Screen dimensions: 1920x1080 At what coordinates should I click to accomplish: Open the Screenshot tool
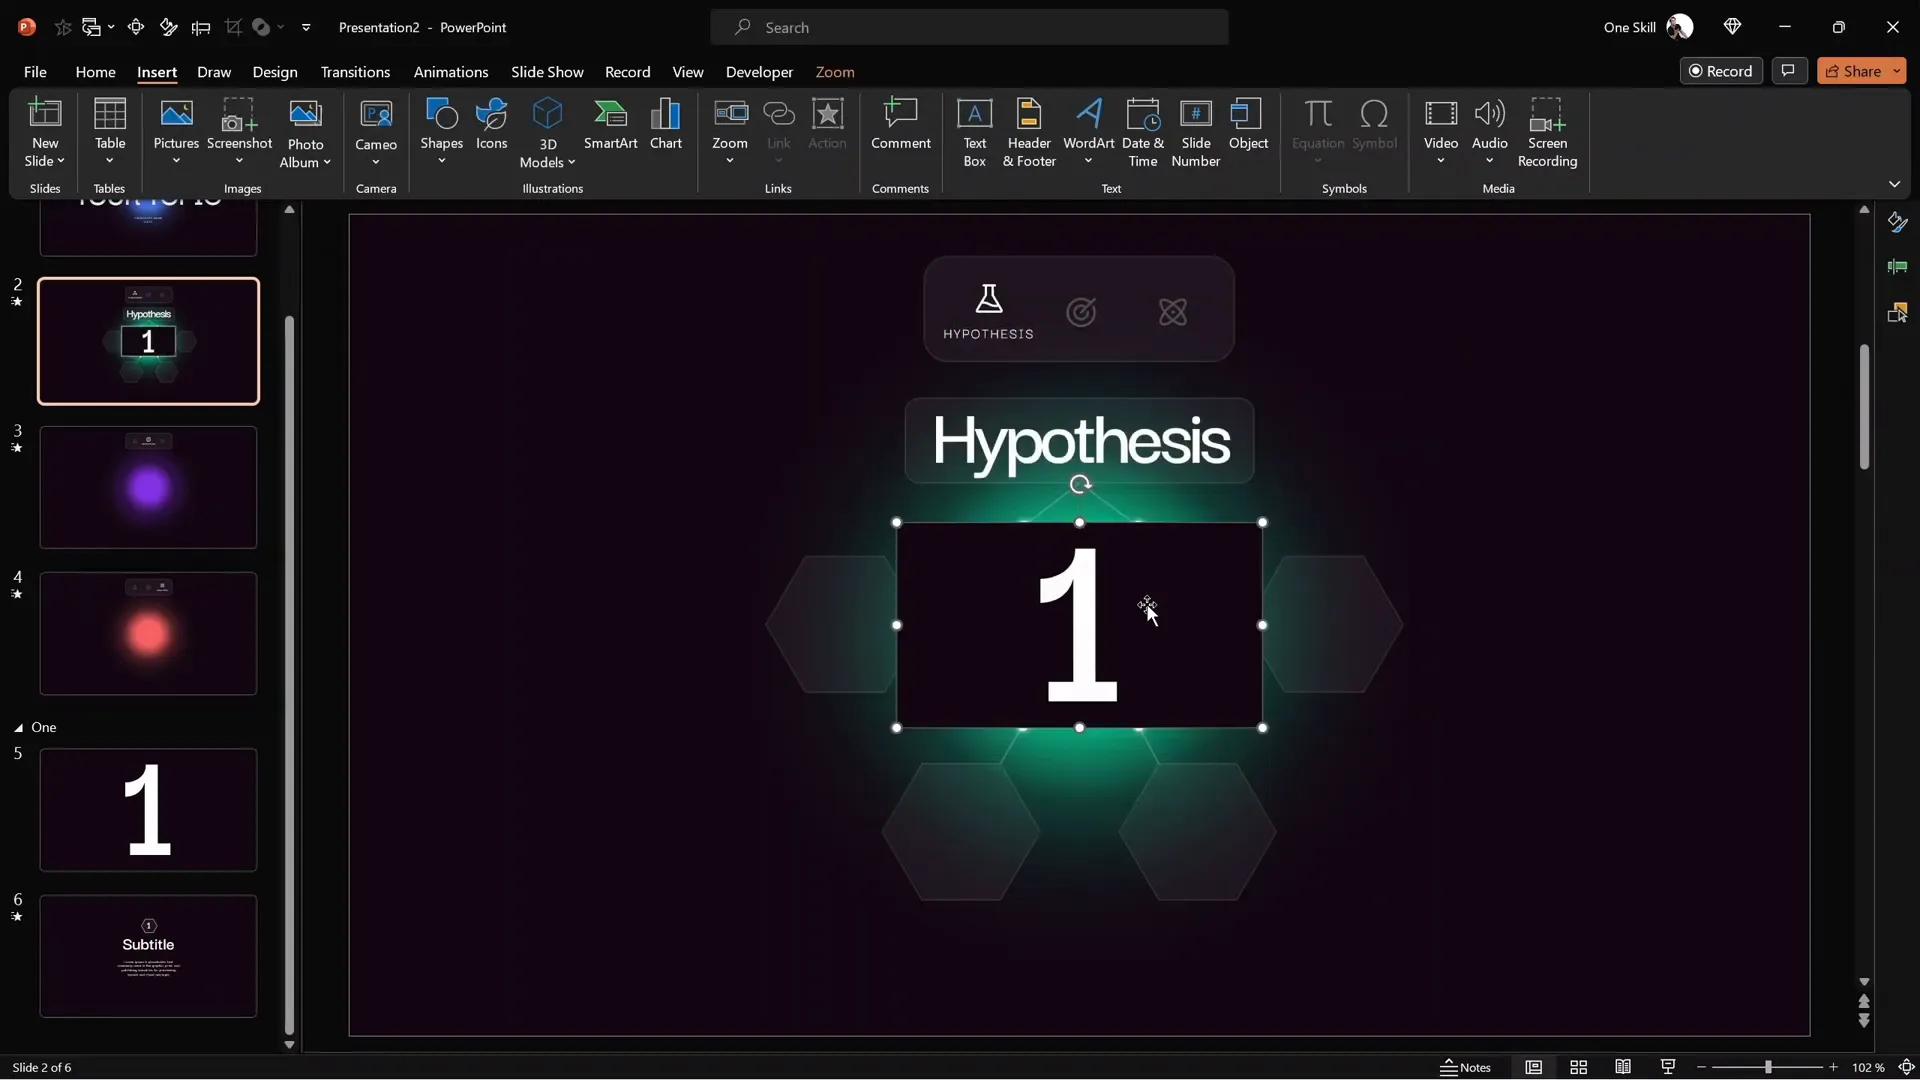point(239,133)
